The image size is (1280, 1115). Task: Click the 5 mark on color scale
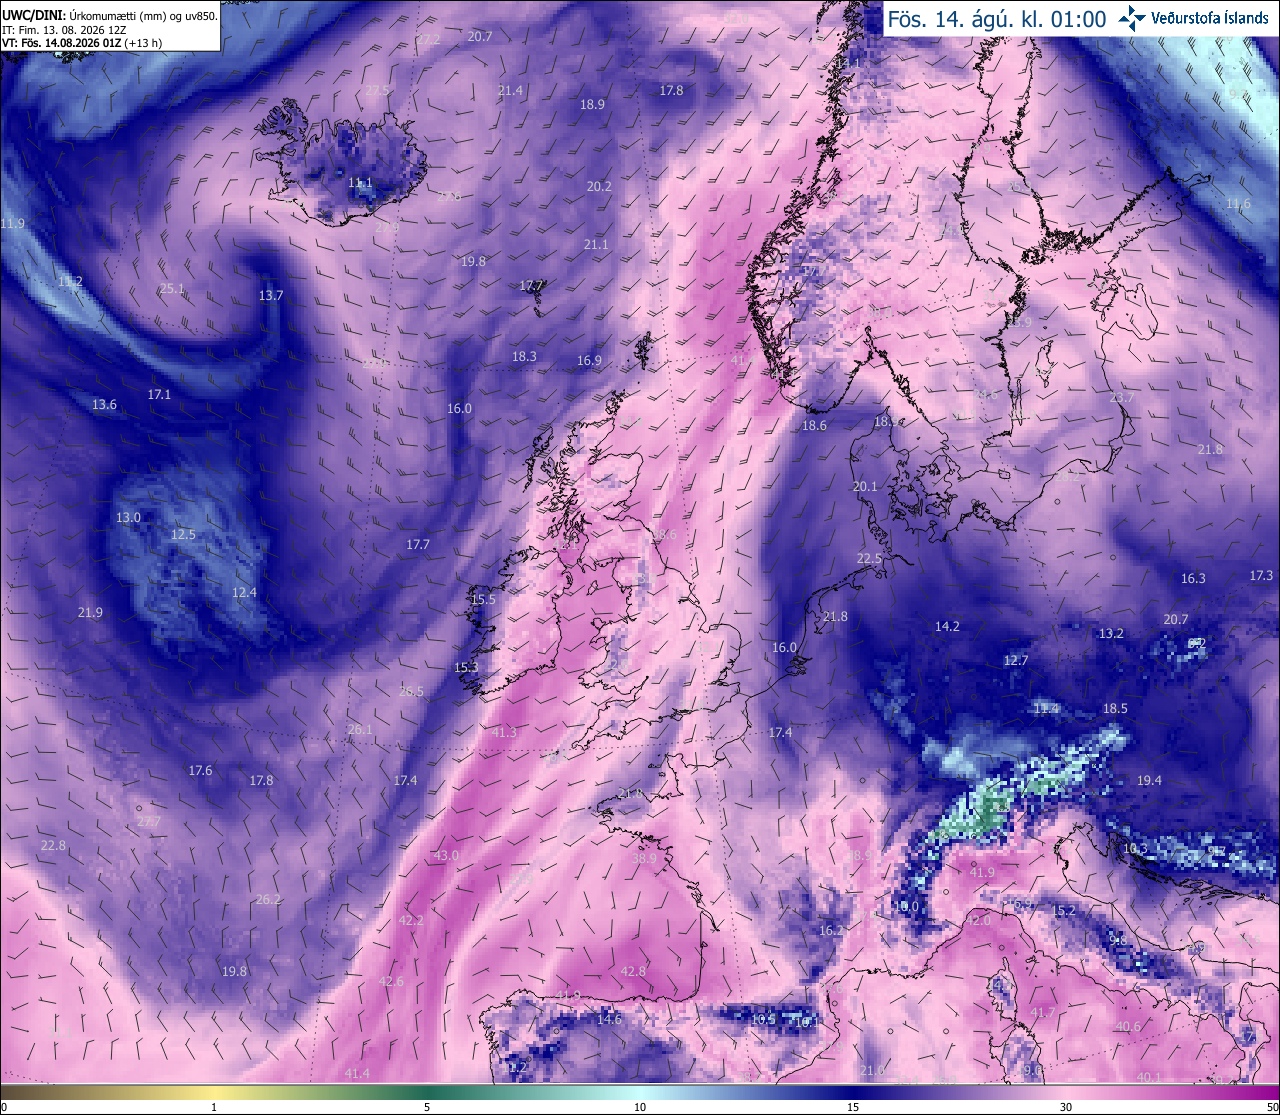pos(427,1107)
